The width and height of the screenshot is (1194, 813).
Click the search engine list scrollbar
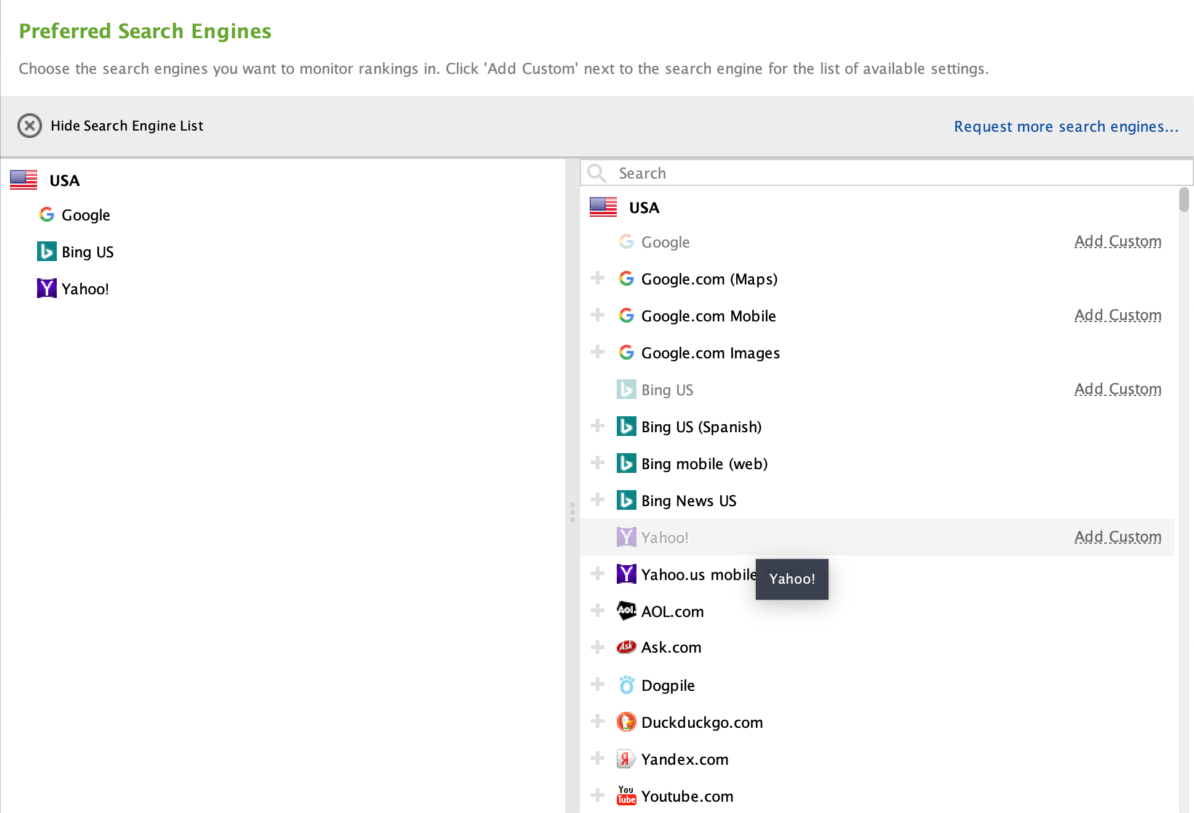click(1183, 199)
